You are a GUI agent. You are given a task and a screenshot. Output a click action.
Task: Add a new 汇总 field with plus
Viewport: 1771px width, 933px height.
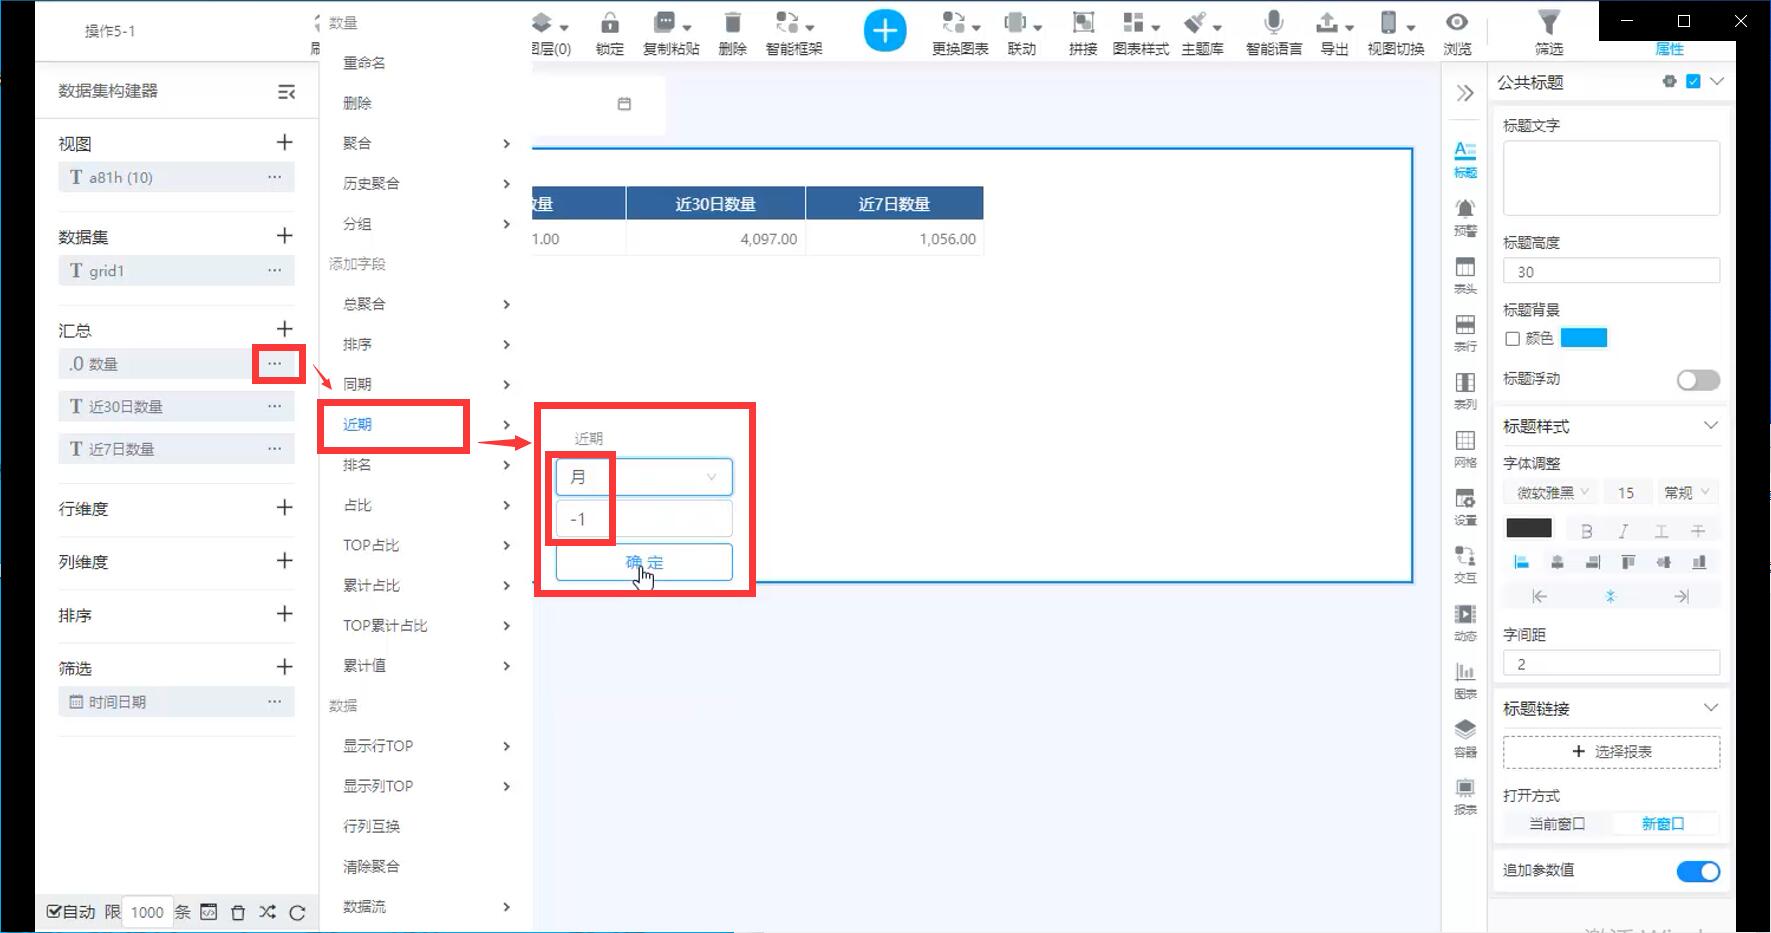(285, 329)
